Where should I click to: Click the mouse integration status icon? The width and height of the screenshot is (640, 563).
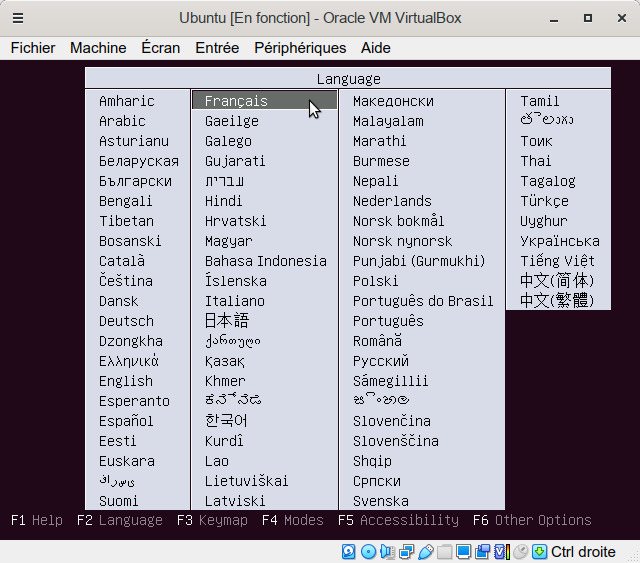[520, 551]
